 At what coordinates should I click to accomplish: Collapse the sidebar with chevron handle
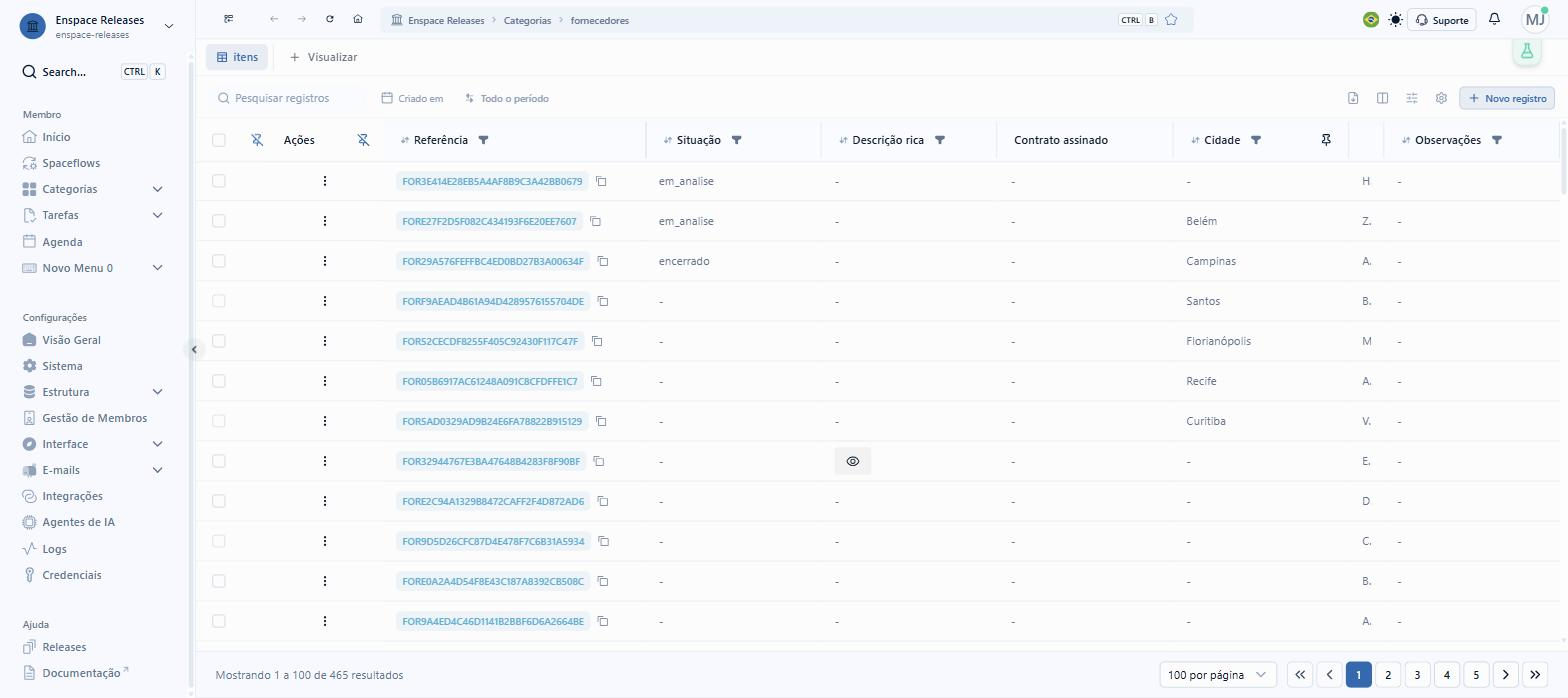(x=194, y=349)
